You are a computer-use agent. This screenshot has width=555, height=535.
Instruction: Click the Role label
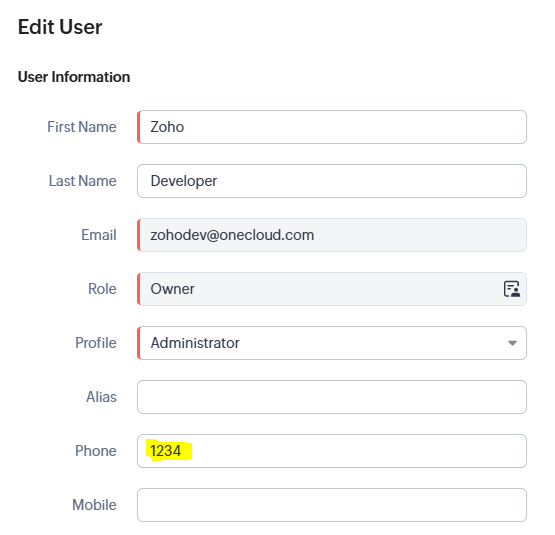click(102, 289)
